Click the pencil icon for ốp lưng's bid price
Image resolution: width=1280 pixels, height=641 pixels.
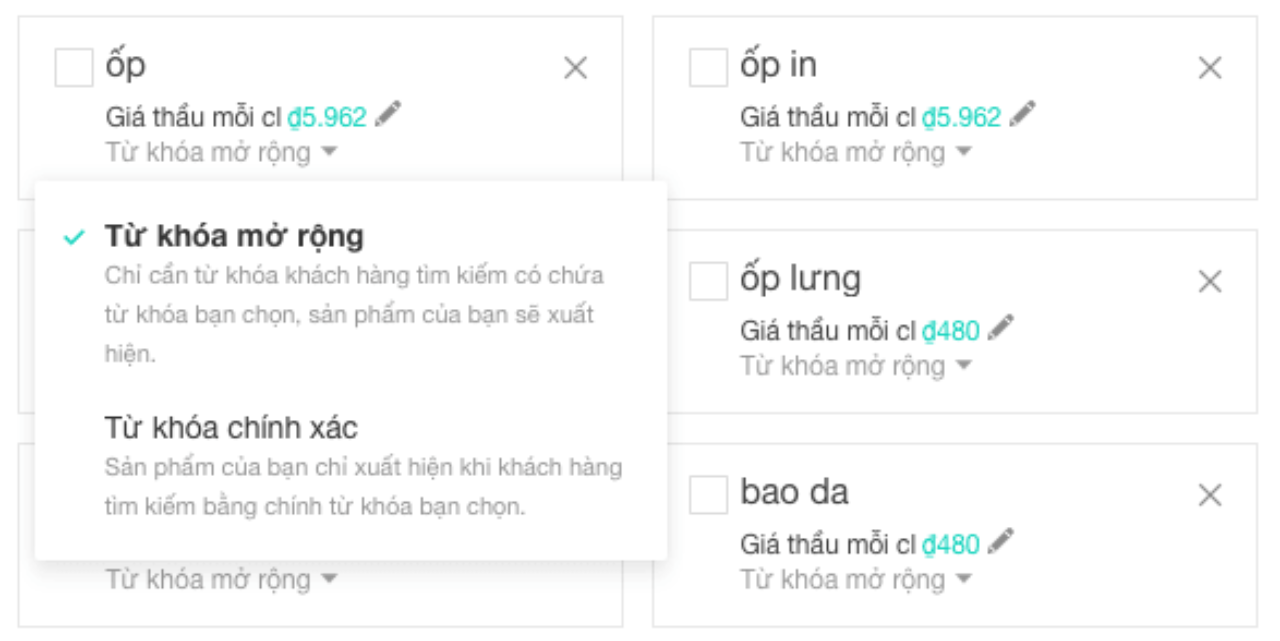1001,325
